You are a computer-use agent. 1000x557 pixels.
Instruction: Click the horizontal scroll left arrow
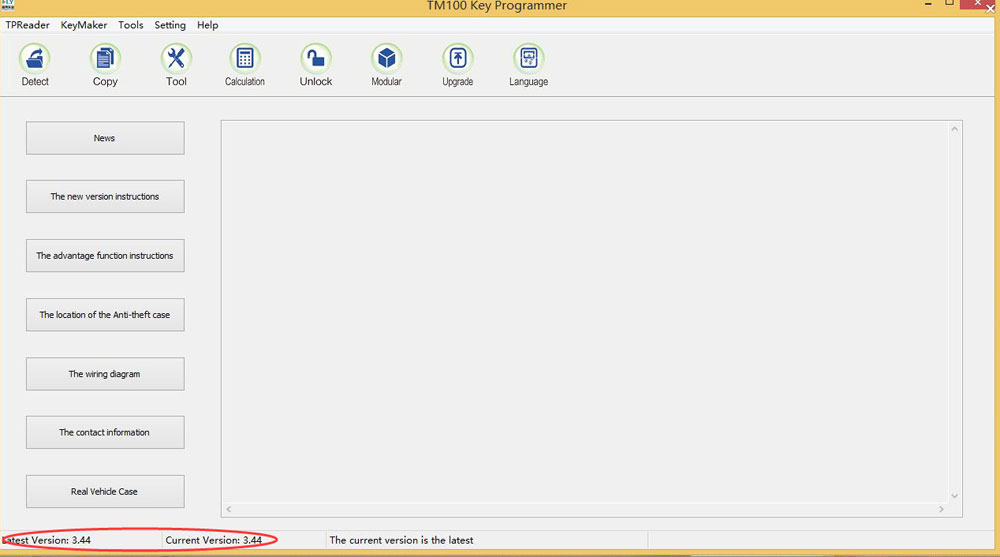(228, 509)
